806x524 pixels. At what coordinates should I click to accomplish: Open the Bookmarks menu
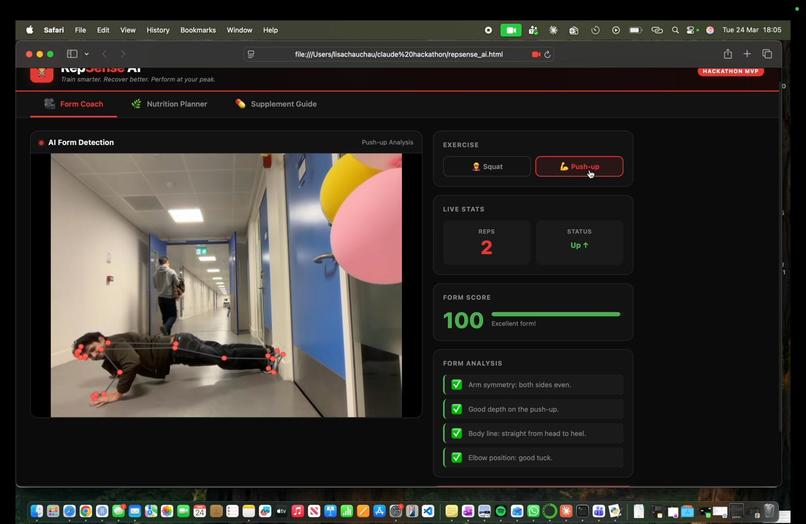coord(198,30)
